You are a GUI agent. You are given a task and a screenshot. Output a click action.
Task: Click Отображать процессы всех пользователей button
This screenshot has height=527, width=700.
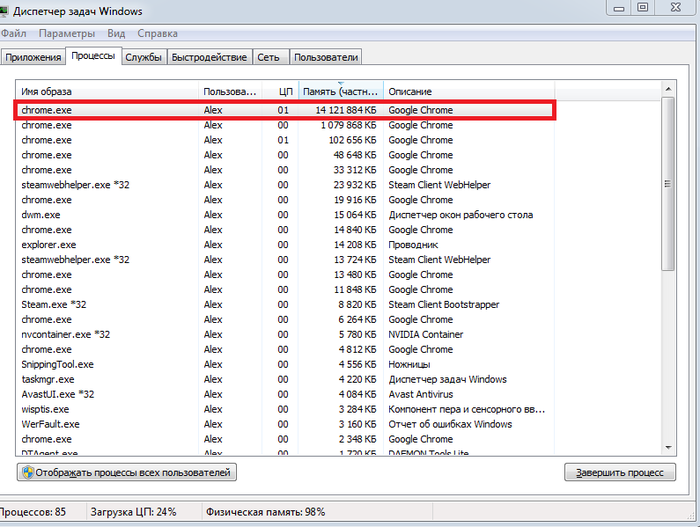[x=127, y=472]
